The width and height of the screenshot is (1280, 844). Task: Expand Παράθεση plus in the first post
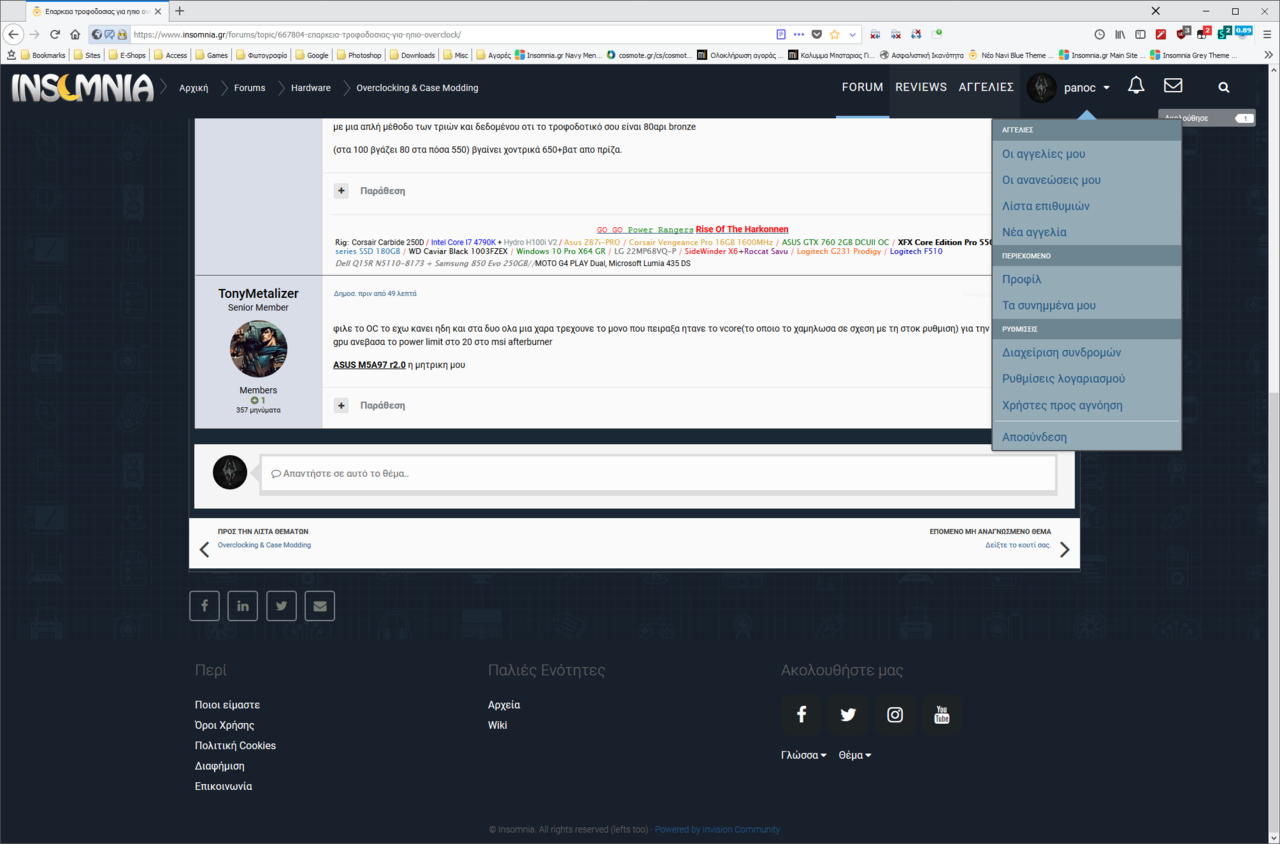[341, 190]
